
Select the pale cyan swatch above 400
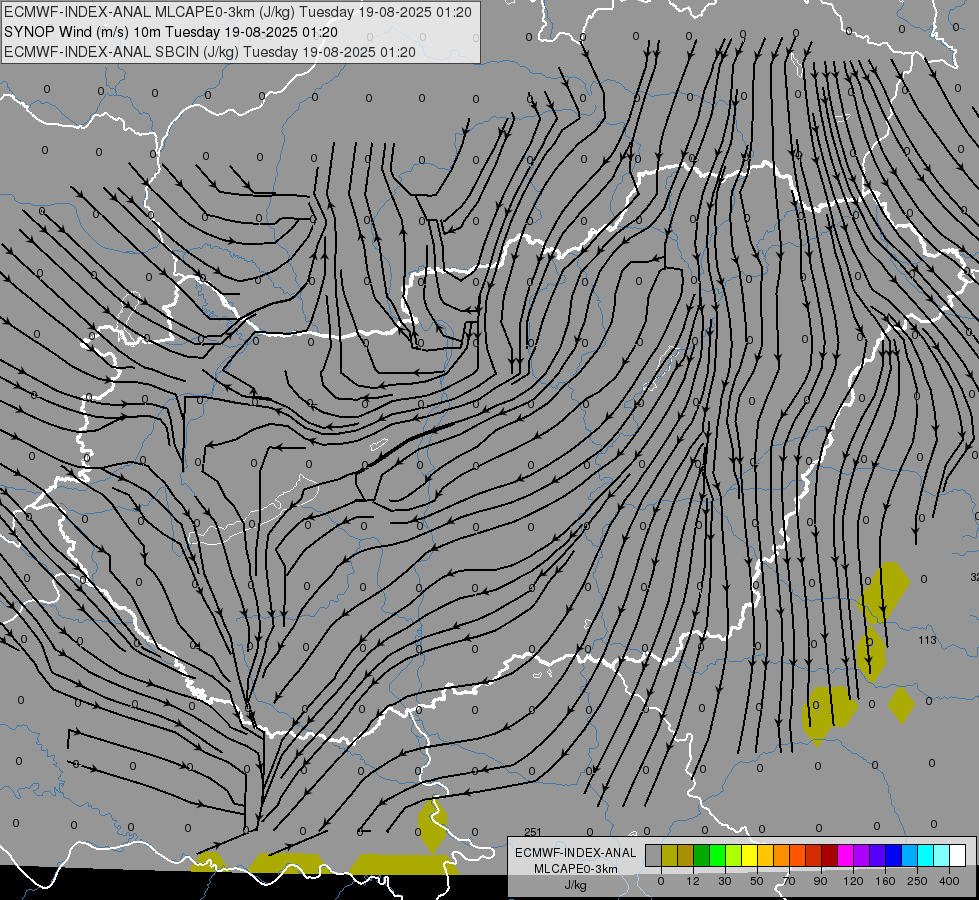coord(942,855)
